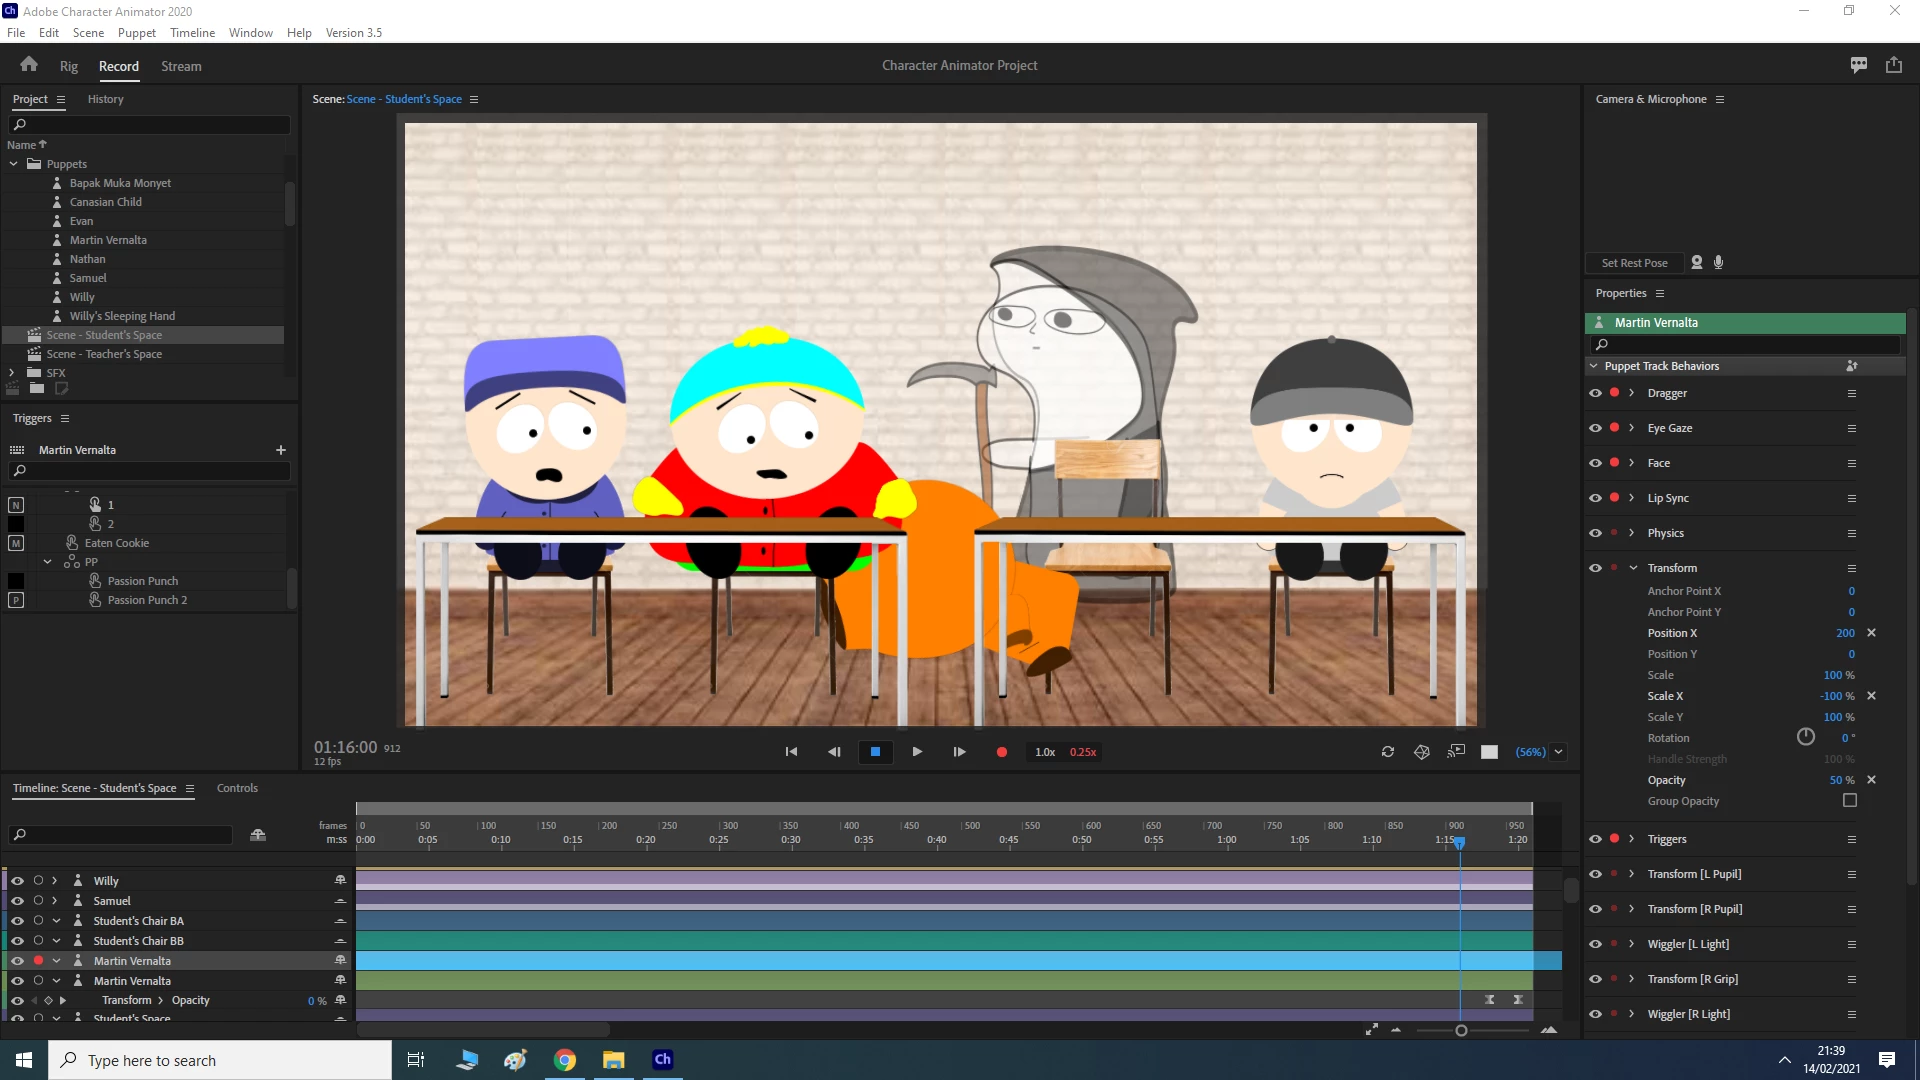This screenshot has width=1920, height=1080.
Task: Click the timeline zoom slider handle
Action: pos(1461,1030)
